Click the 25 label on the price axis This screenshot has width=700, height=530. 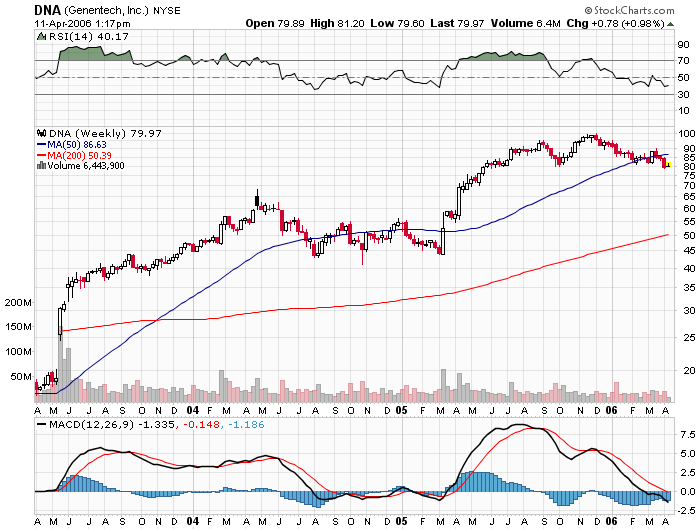pyautogui.click(x=689, y=338)
